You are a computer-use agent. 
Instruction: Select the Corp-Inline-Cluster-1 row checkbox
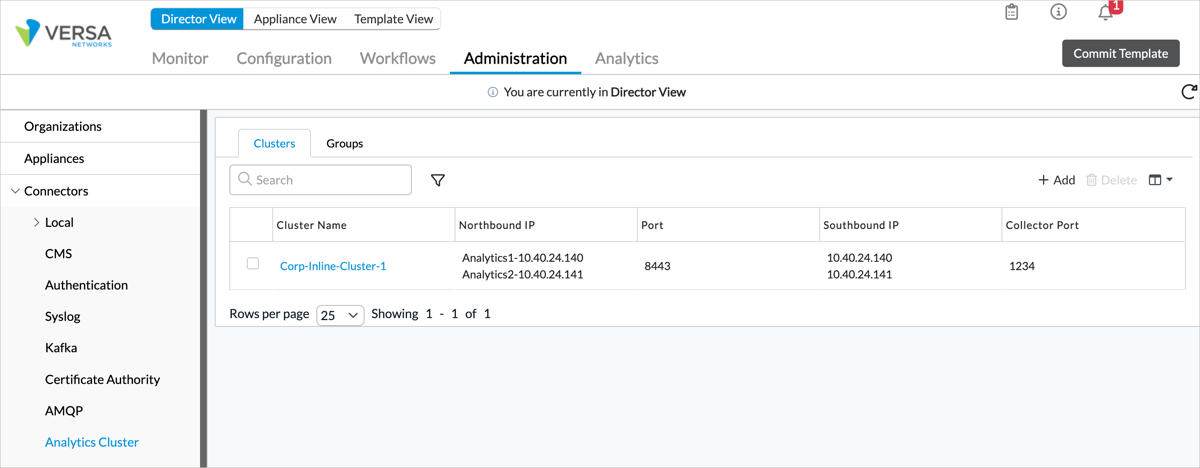point(253,264)
